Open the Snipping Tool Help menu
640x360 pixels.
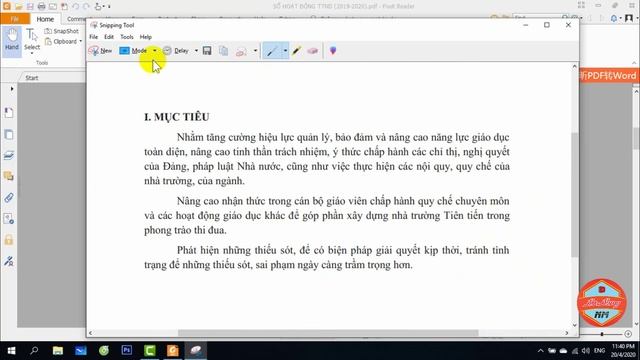[x=146, y=37]
